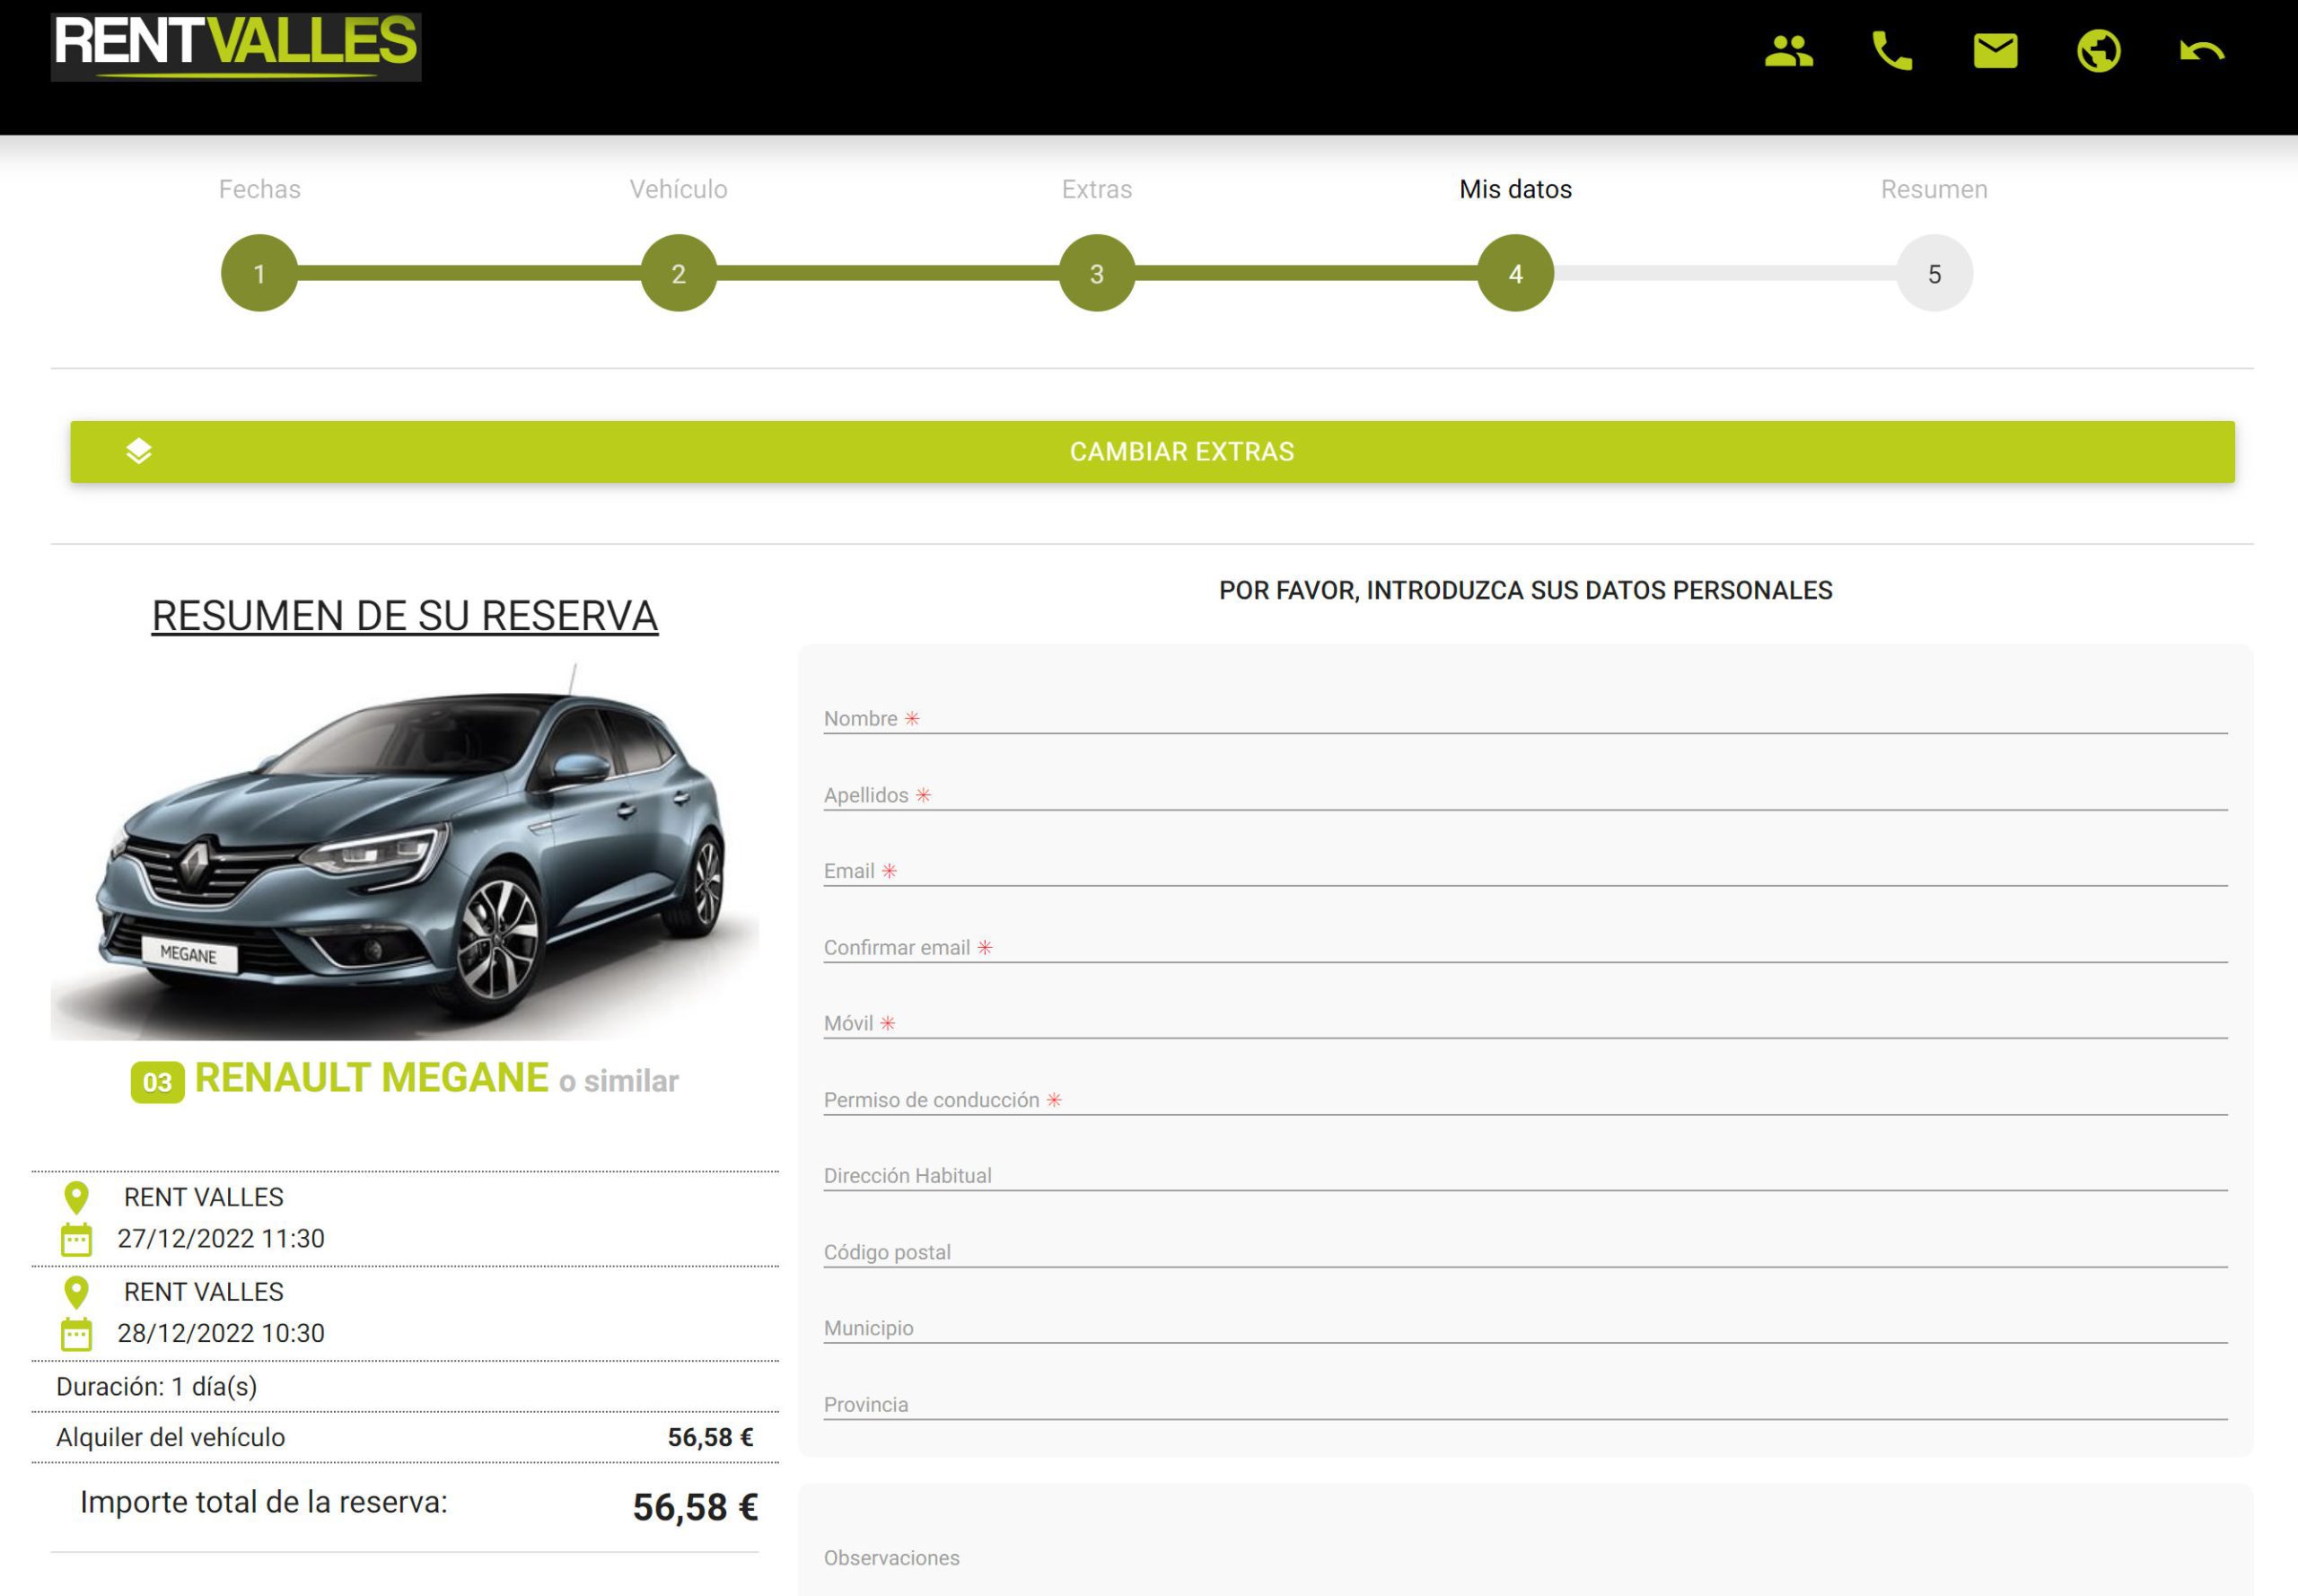Viewport: 2298px width, 1596px height.
Task: Focus the Municipio input field
Action: pos(1525,1327)
